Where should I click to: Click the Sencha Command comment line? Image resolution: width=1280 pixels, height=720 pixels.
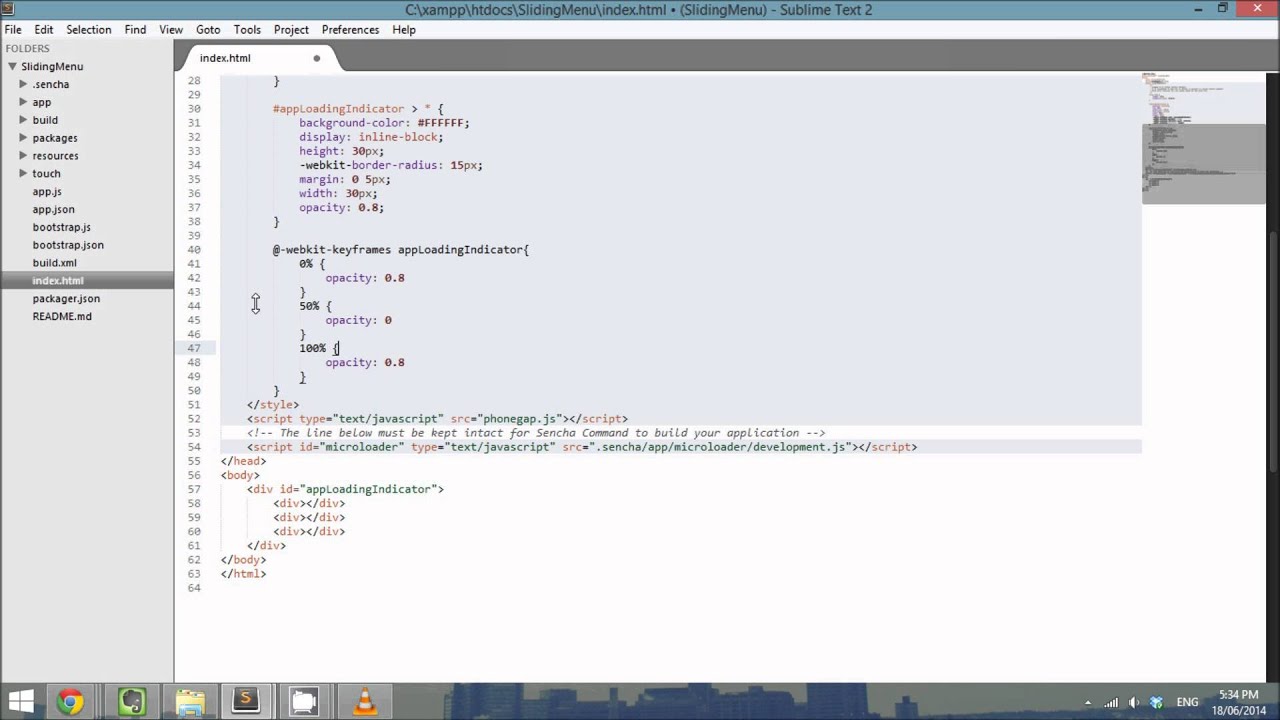[x=536, y=433]
